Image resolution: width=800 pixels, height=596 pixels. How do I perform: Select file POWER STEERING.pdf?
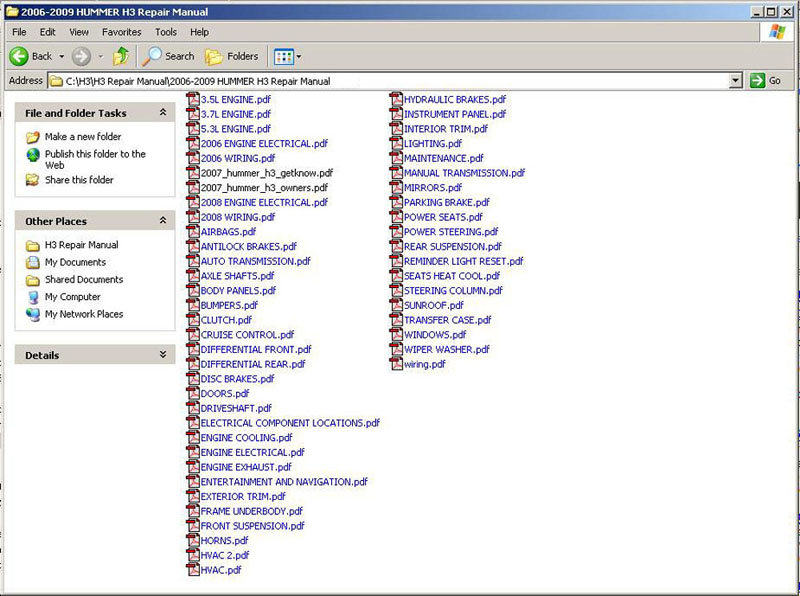pos(452,232)
